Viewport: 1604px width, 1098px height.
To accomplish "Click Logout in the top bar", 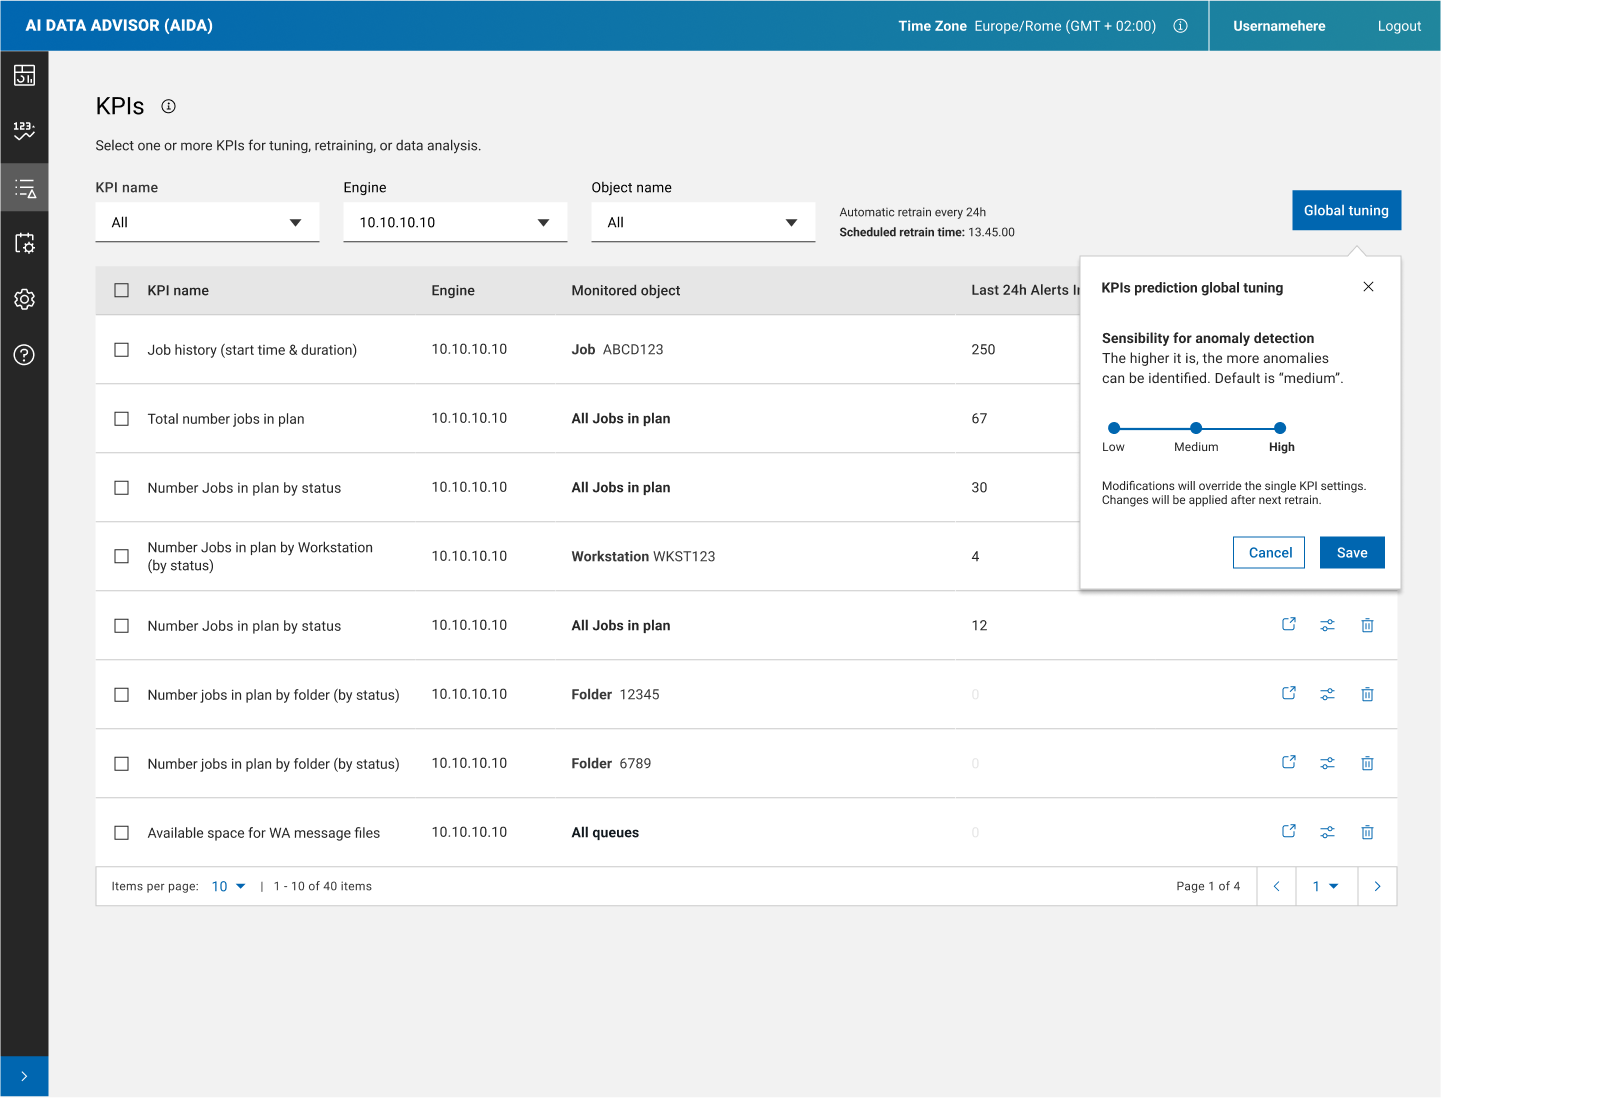I will 1398,26.
